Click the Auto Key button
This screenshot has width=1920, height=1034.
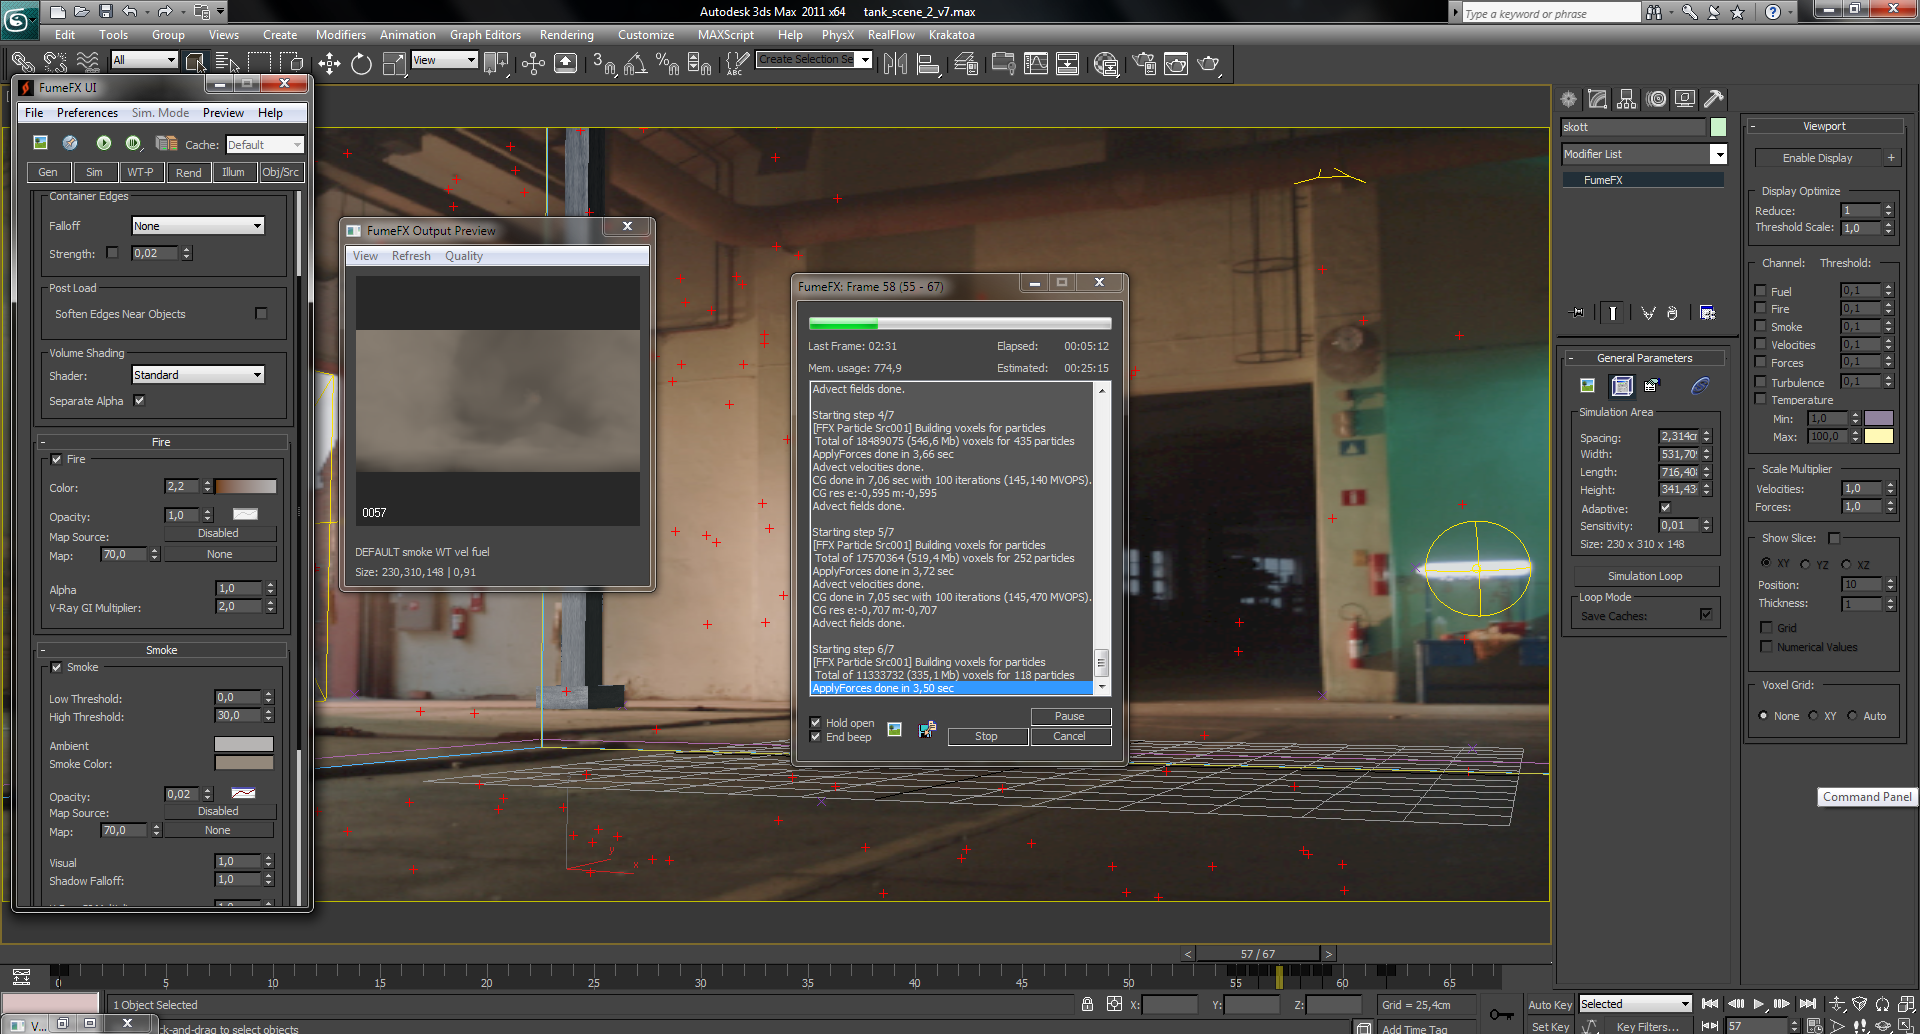tap(1550, 1005)
